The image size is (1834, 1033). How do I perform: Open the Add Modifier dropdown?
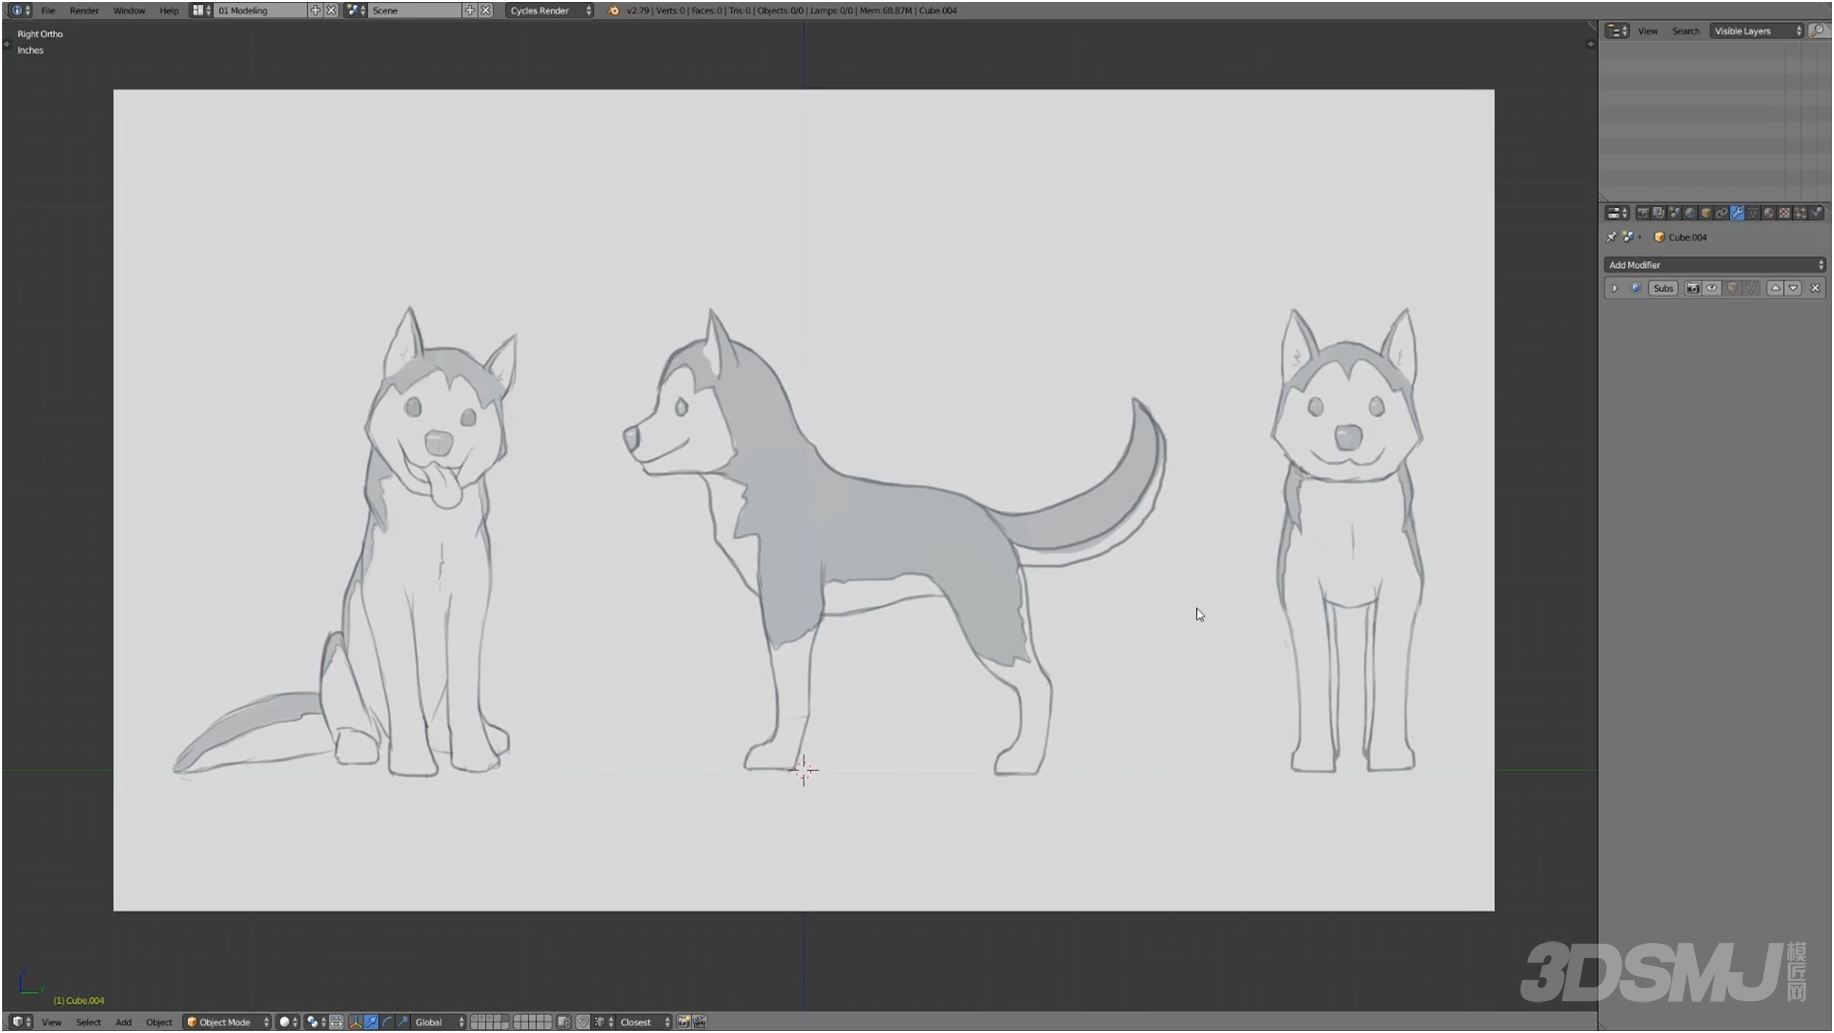[1715, 265]
